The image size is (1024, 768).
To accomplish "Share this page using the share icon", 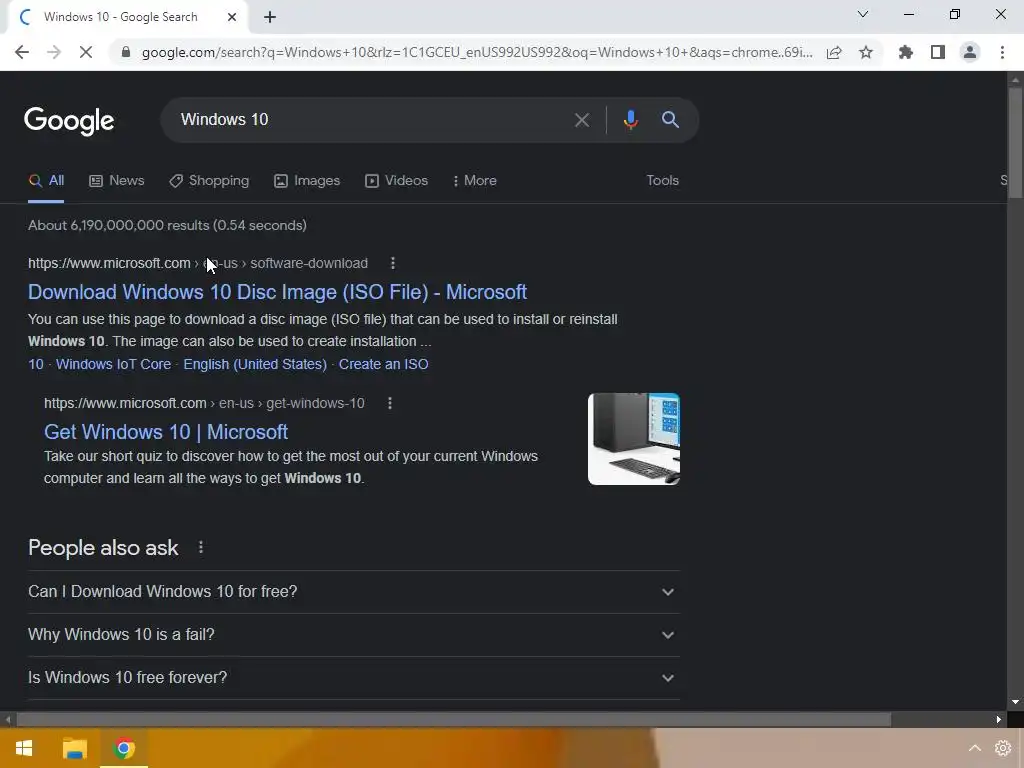I will pos(834,52).
